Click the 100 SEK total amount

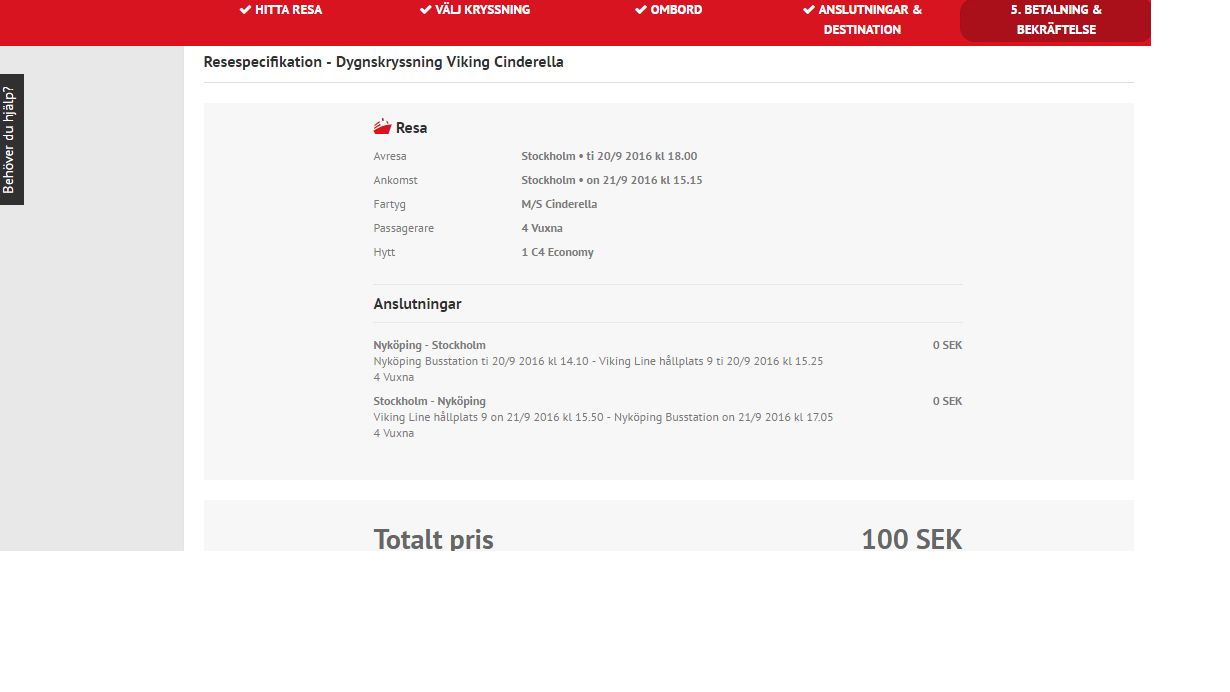click(x=911, y=540)
